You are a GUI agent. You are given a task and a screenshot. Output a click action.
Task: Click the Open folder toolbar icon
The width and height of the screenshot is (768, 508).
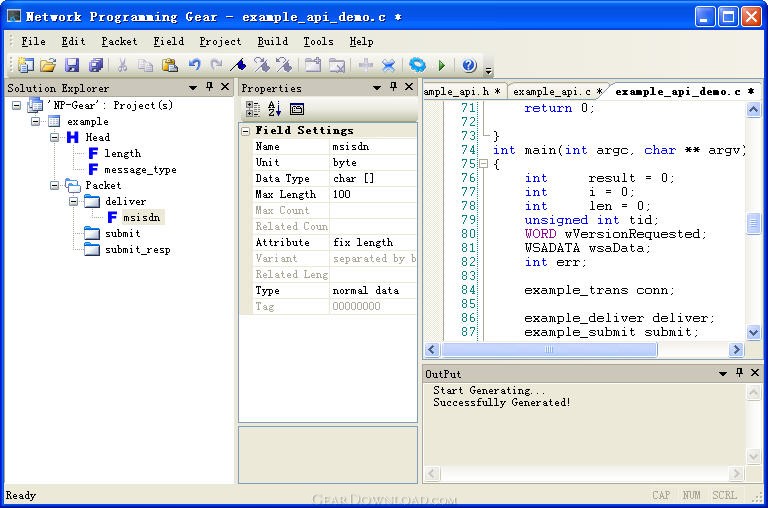[48, 65]
